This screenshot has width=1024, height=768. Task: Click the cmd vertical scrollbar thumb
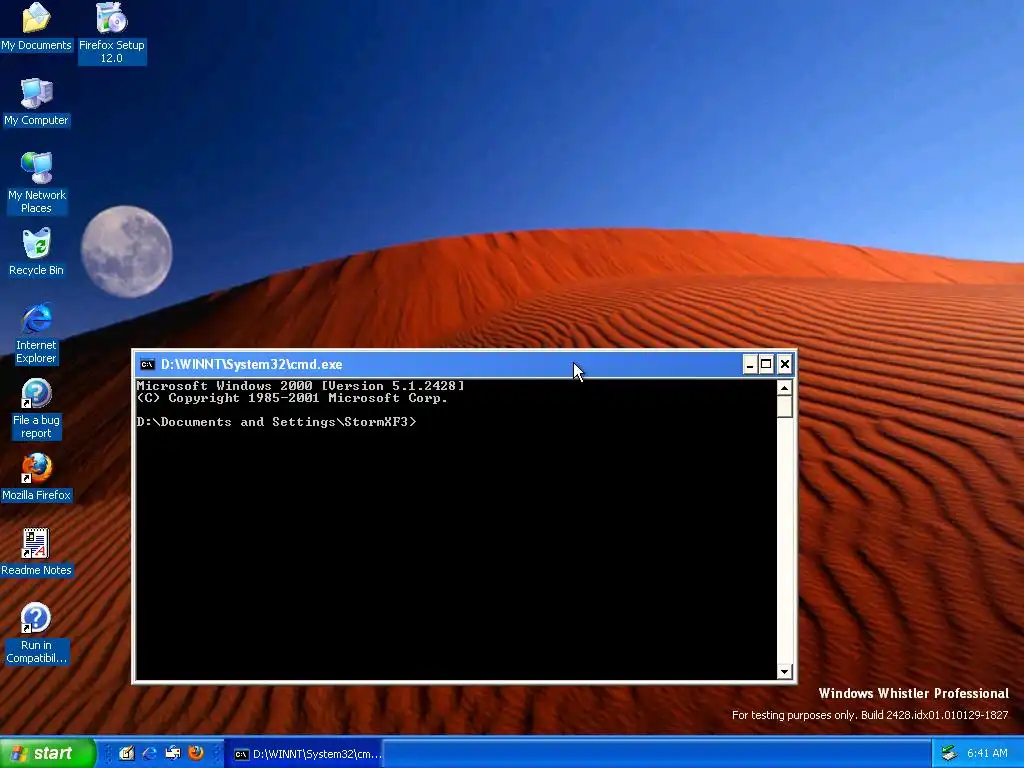(x=785, y=407)
